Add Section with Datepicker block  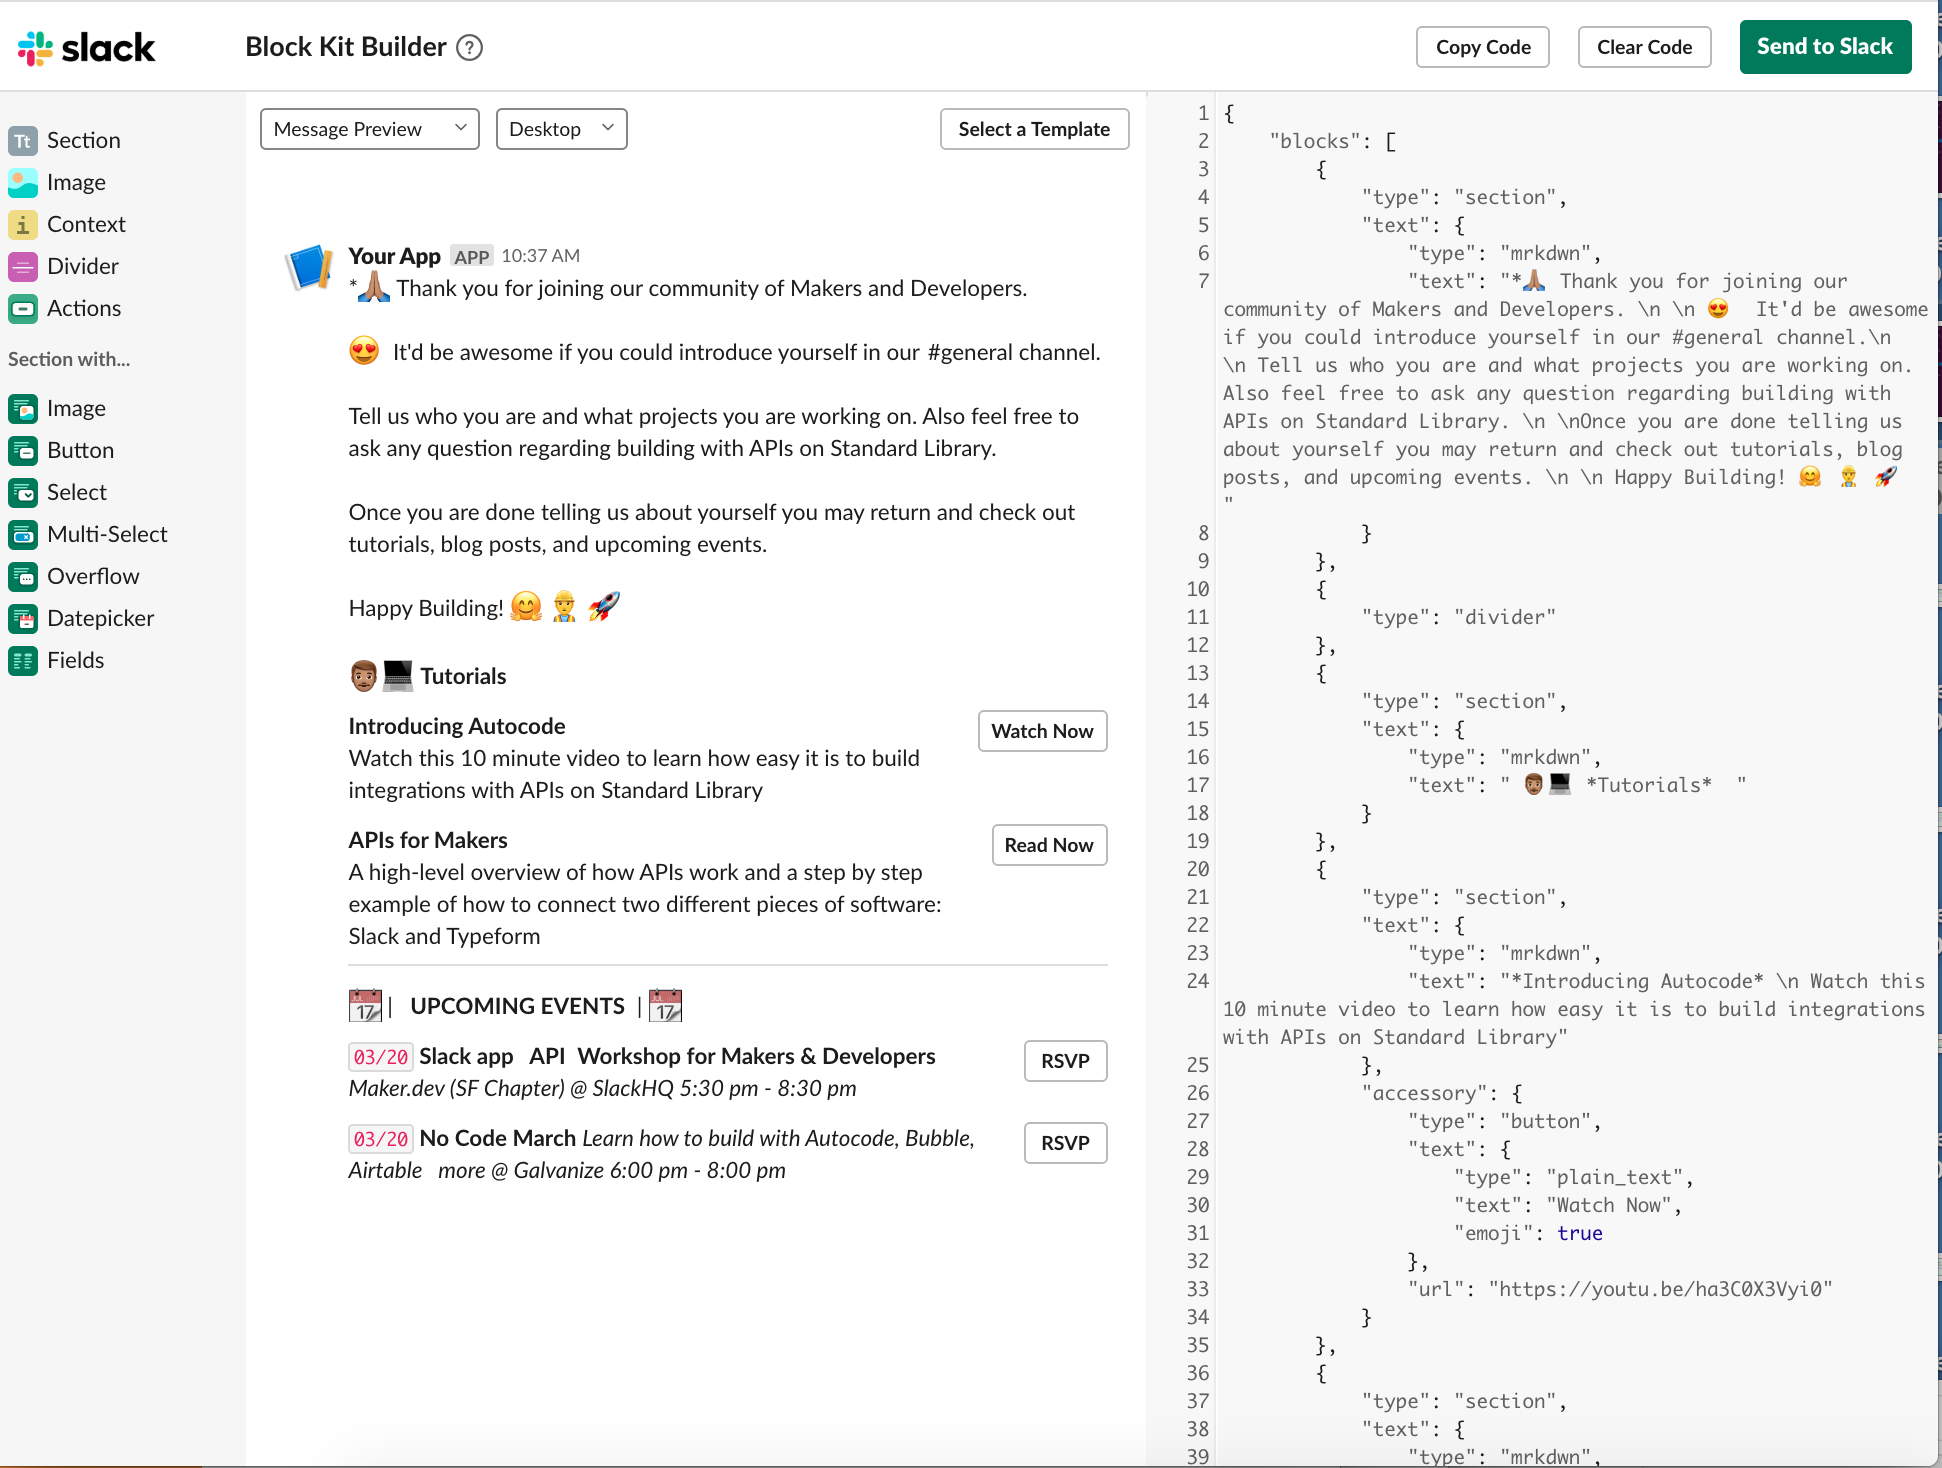[x=100, y=618]
